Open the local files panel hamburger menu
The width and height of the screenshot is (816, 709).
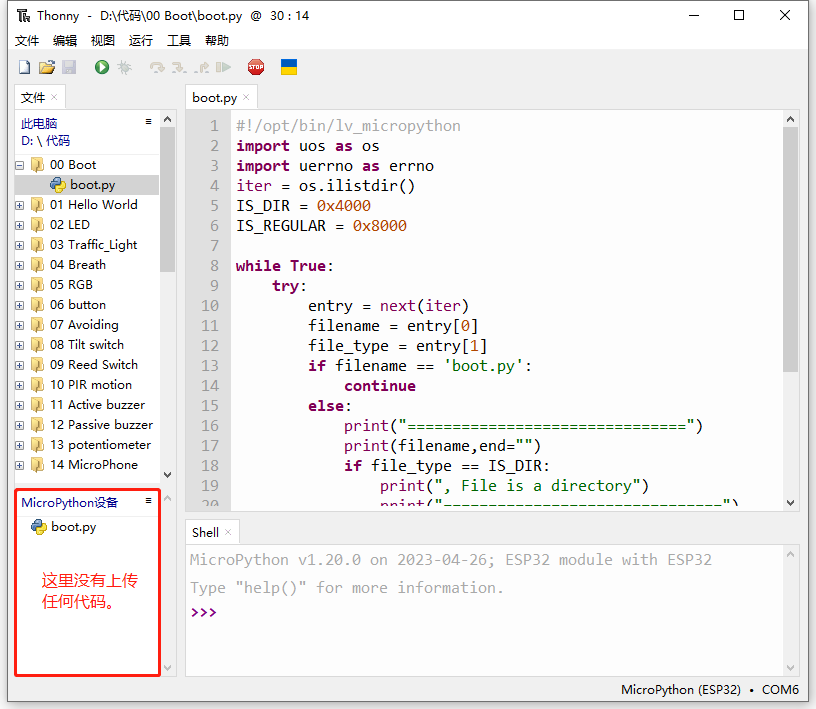pos(148,121)
